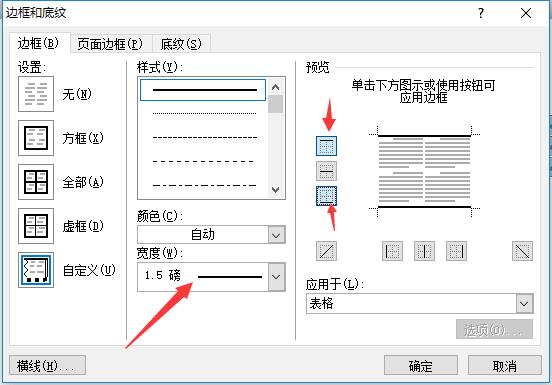
Task: Click the style list scroll-down arrow
Action: 276,190
